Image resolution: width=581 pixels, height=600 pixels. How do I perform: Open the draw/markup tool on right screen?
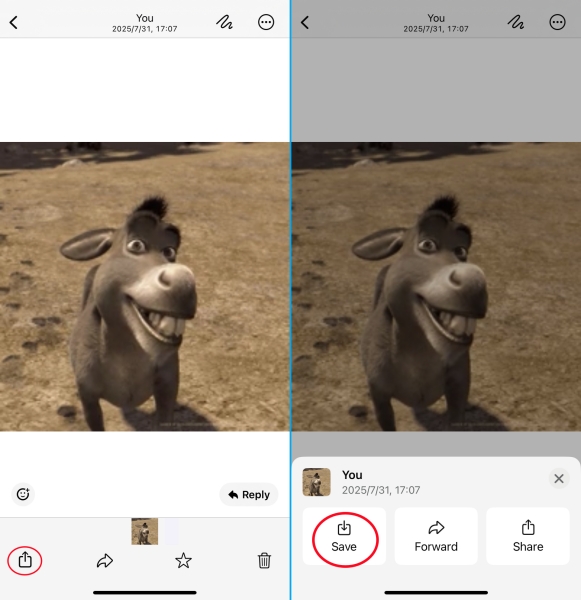click(x=516, y=22)
